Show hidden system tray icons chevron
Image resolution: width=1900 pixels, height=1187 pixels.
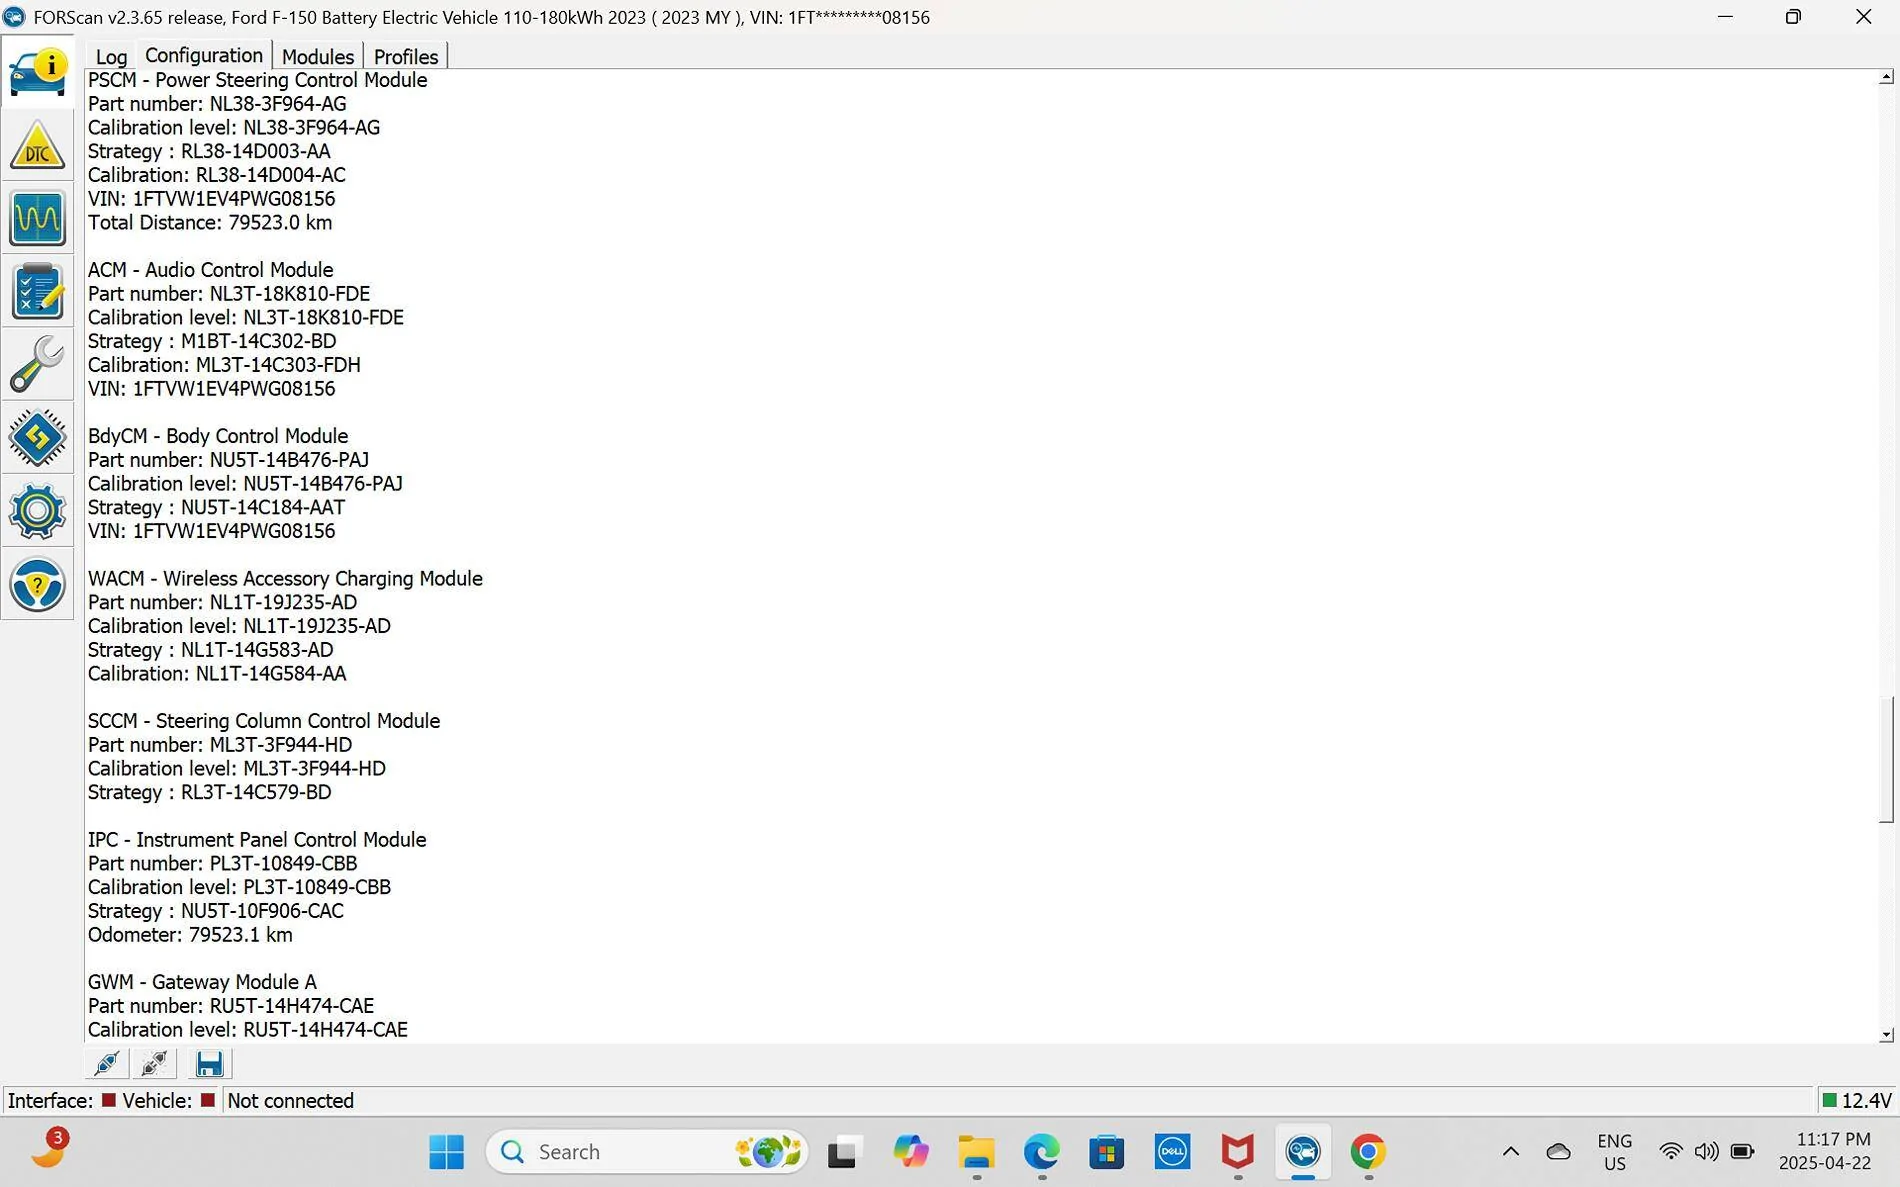click(1510, 1152)
